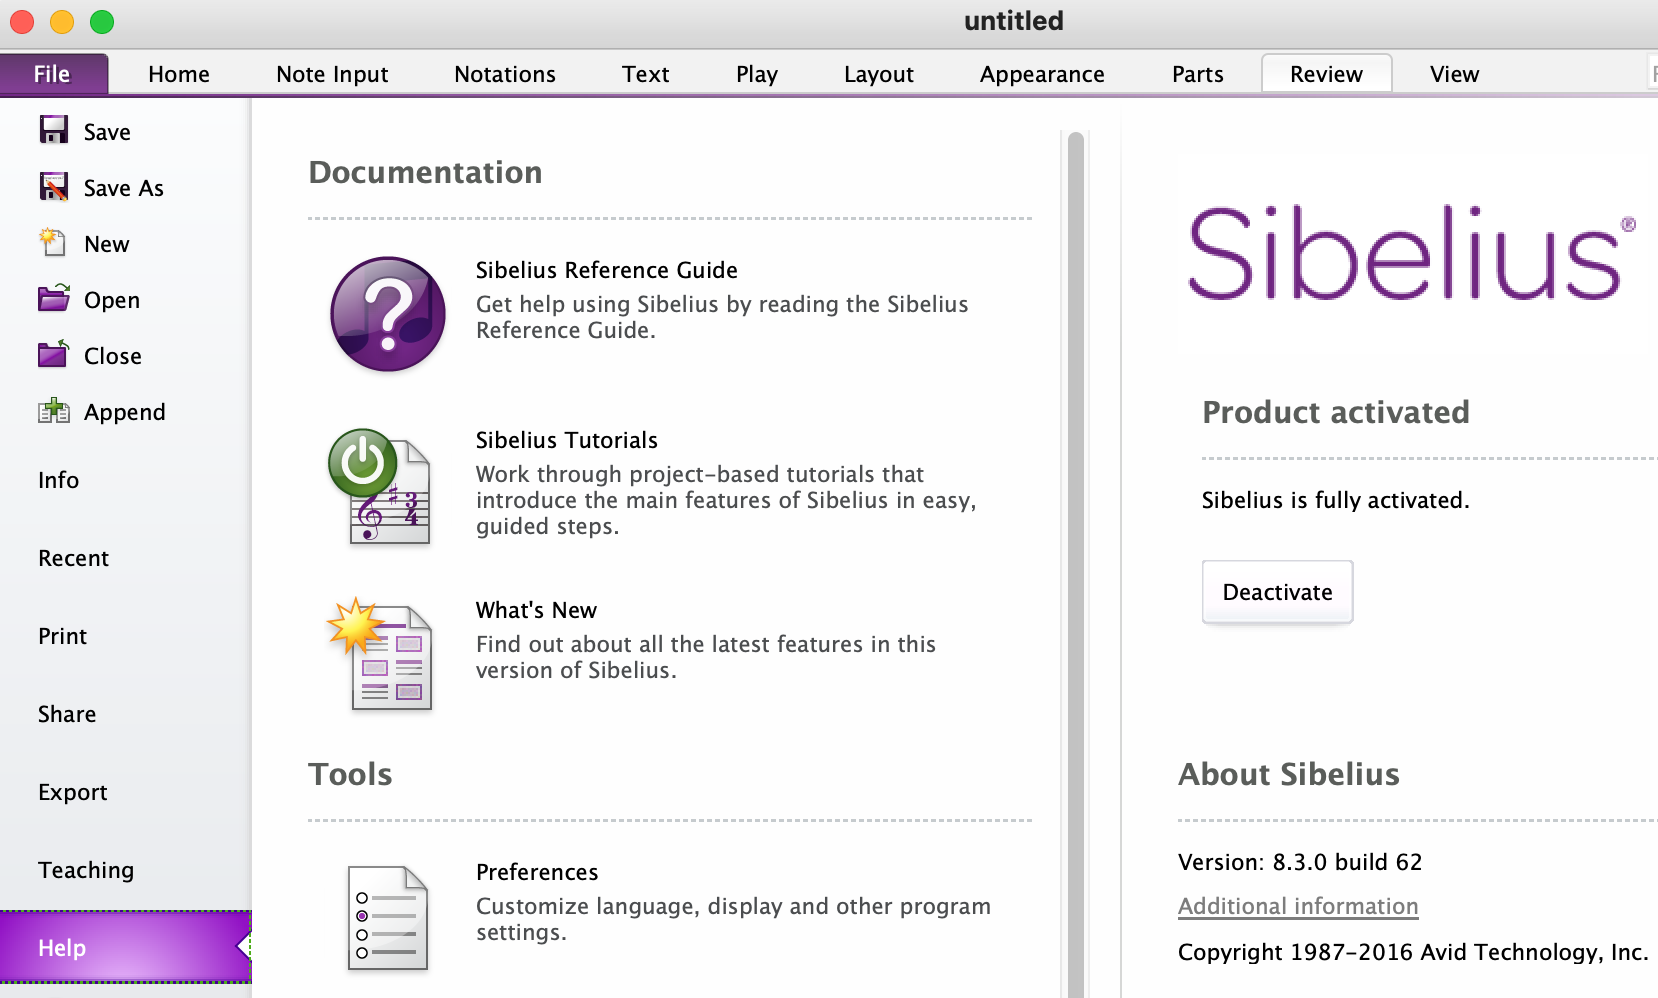
Task: Switch to the Layout tab
Action: pyautogui.click(x=879, y=74)
